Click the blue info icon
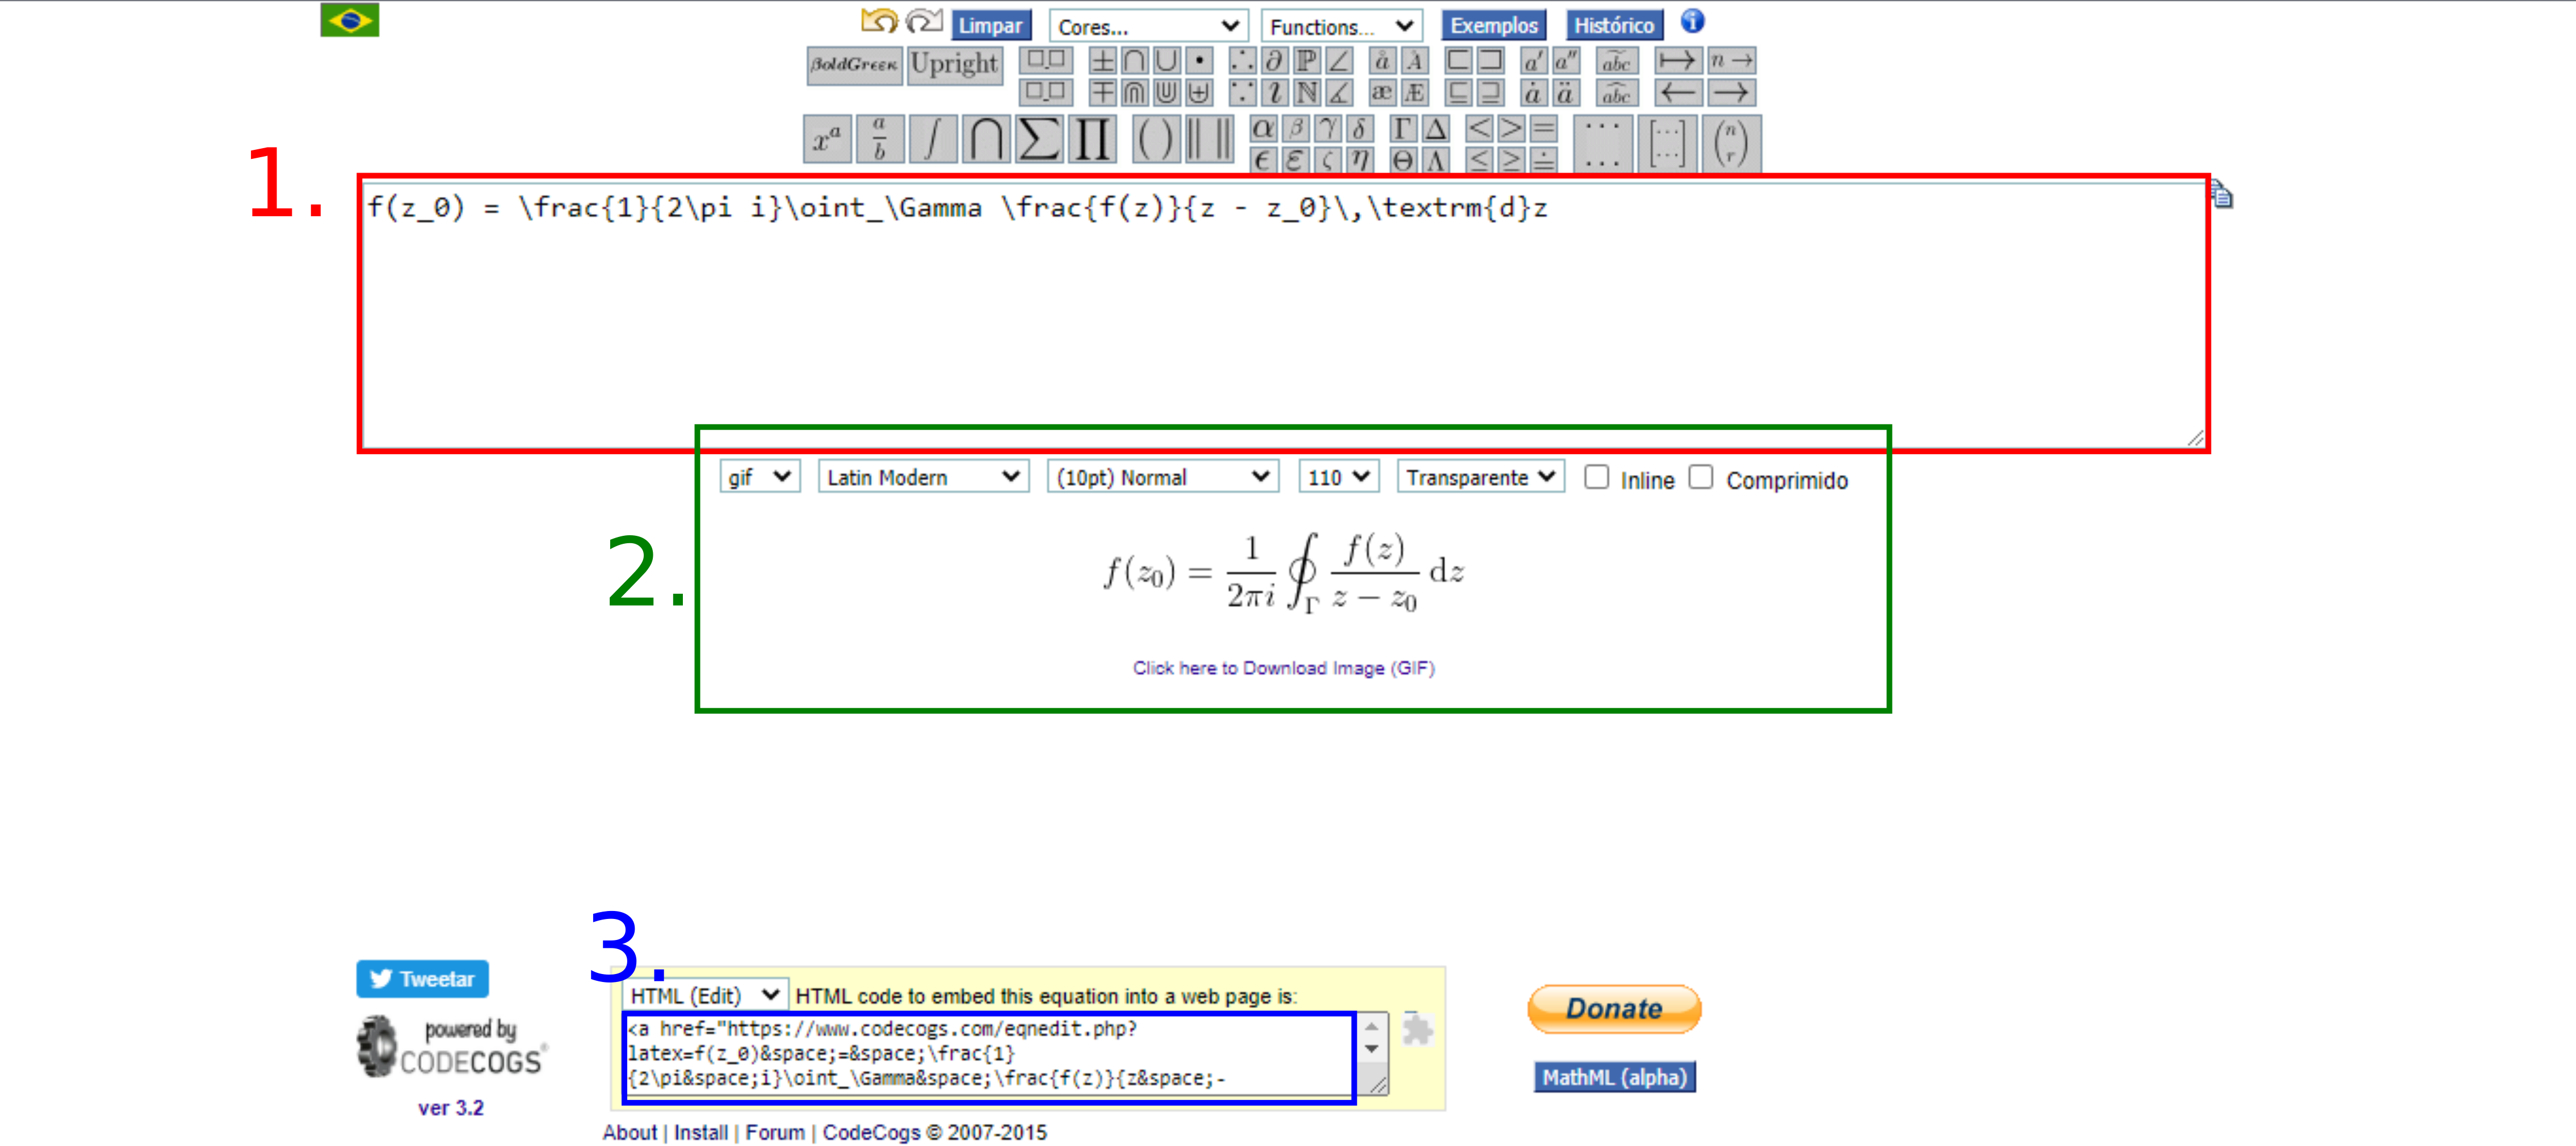 pos(1692,21)
